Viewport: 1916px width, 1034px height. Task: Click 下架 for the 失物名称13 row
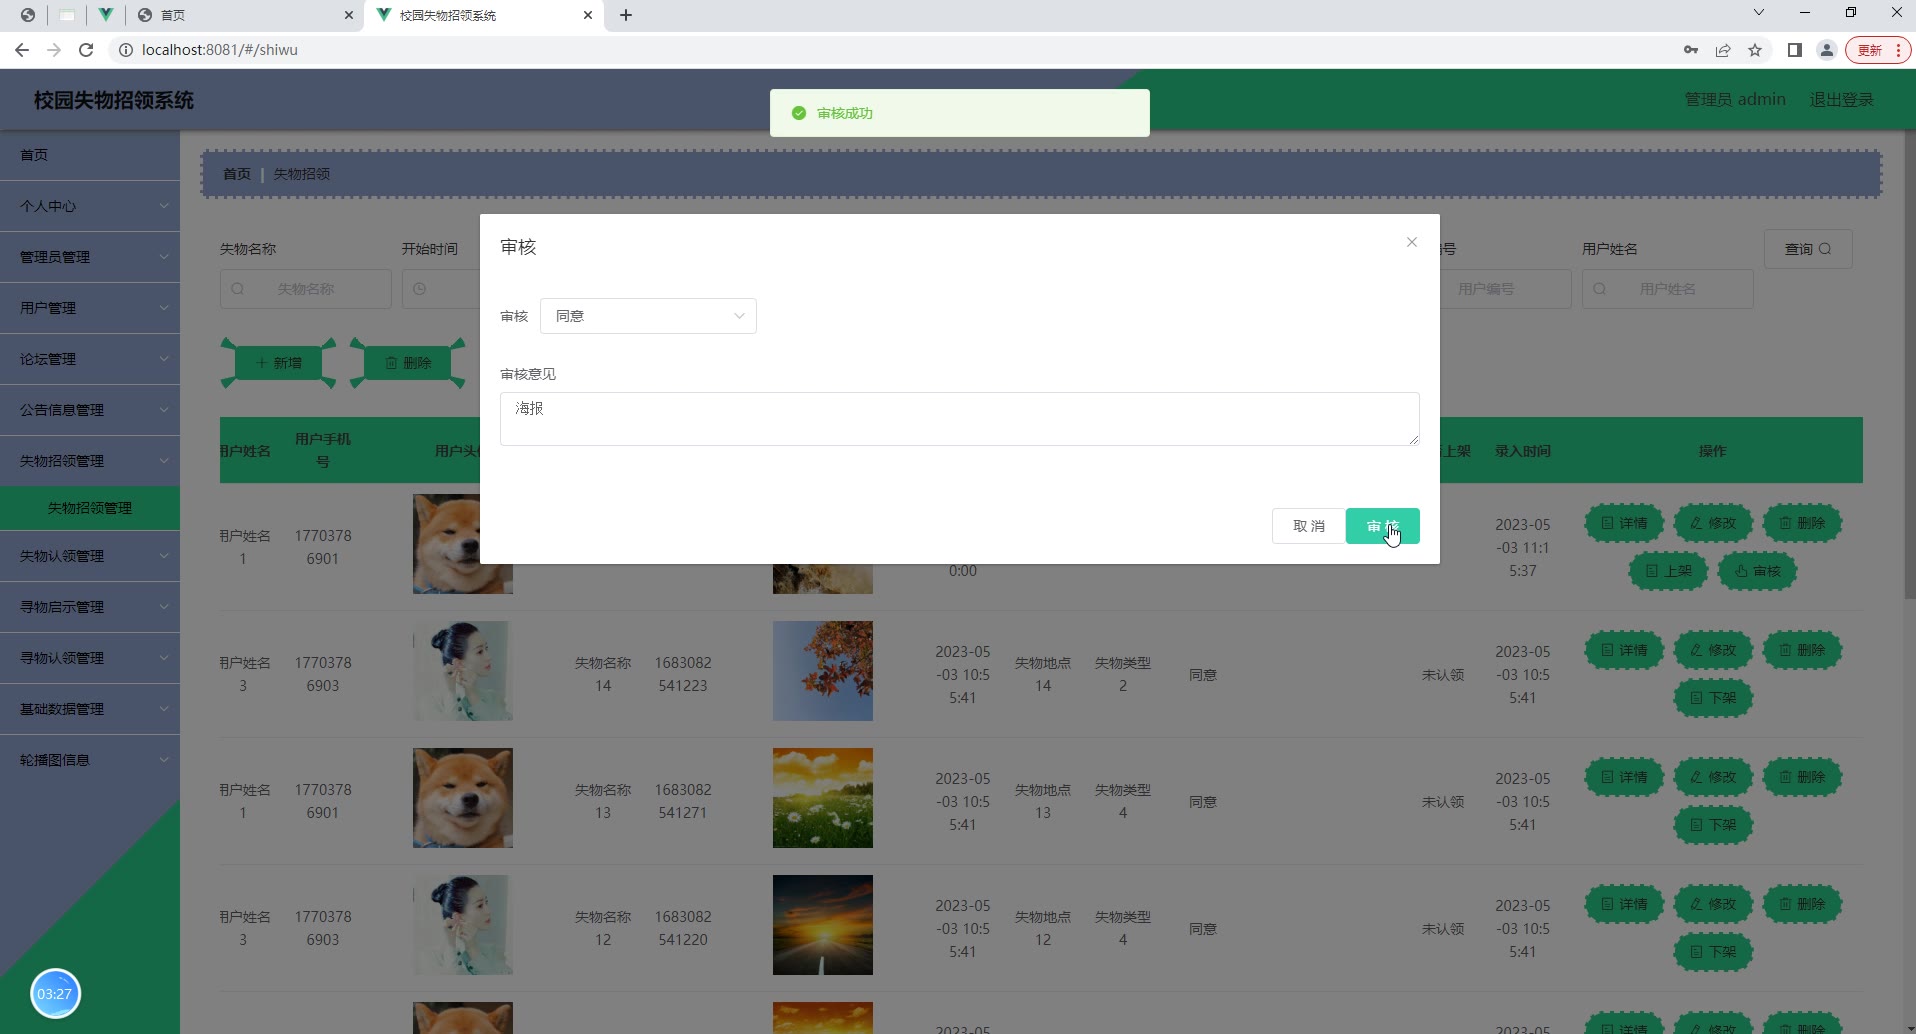pos(1713,825)
